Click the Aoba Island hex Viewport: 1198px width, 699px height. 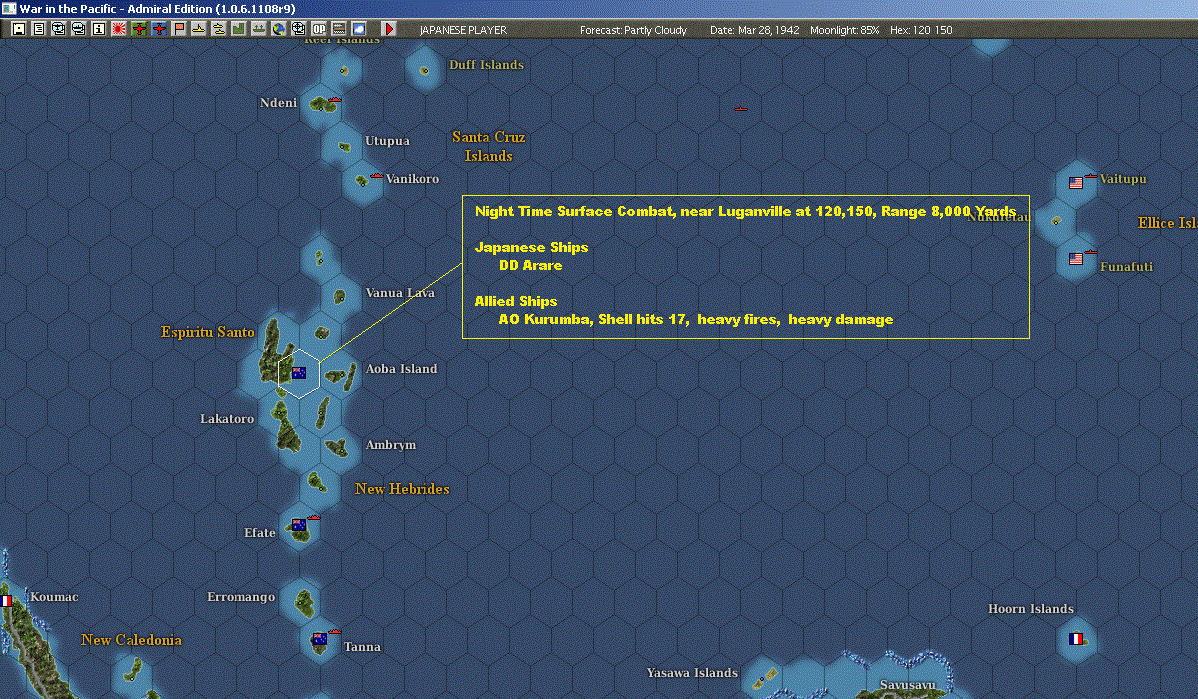click(x=340, y=376)
